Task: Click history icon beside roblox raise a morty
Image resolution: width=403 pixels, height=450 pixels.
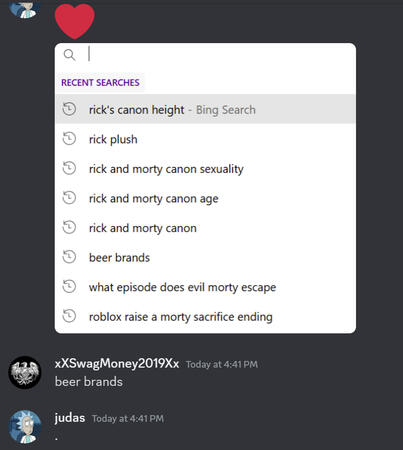Action: (x=69, y=316)
